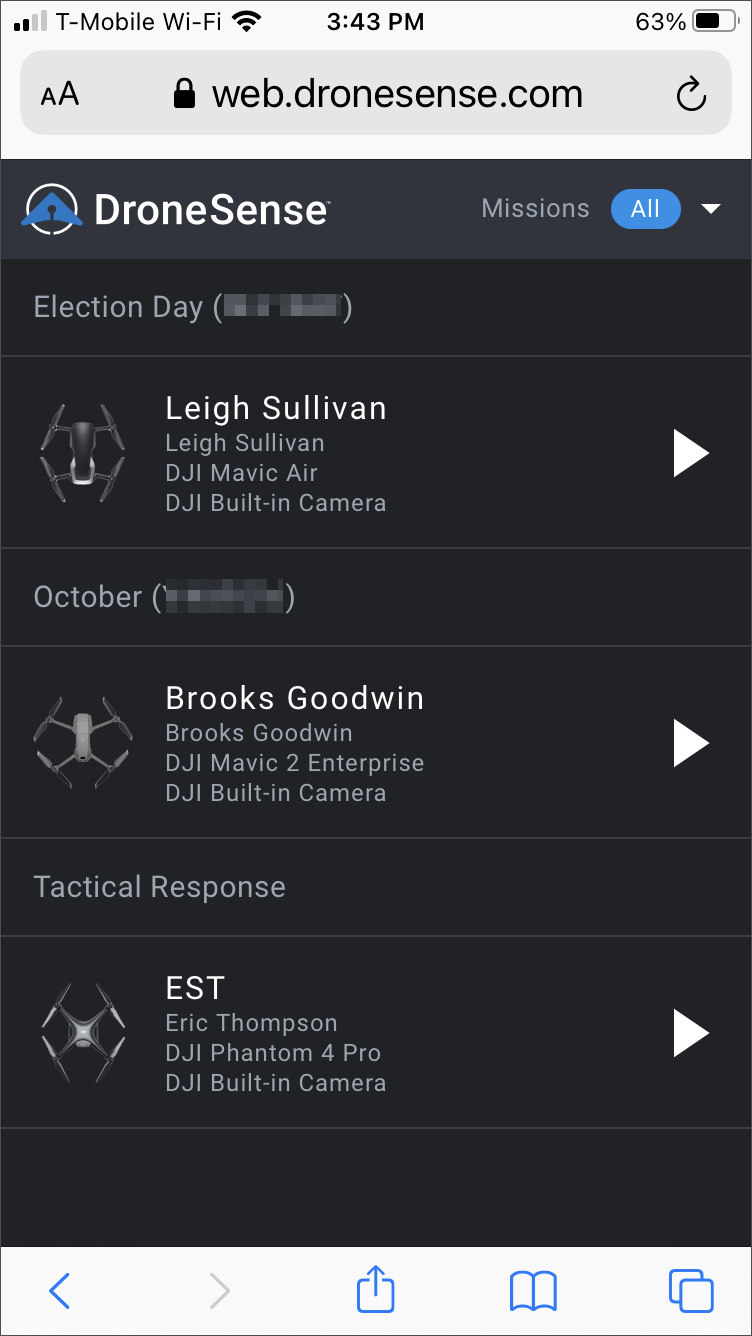
Task: Expand the Missions dropdown arrow
Action: coord(711,209)
